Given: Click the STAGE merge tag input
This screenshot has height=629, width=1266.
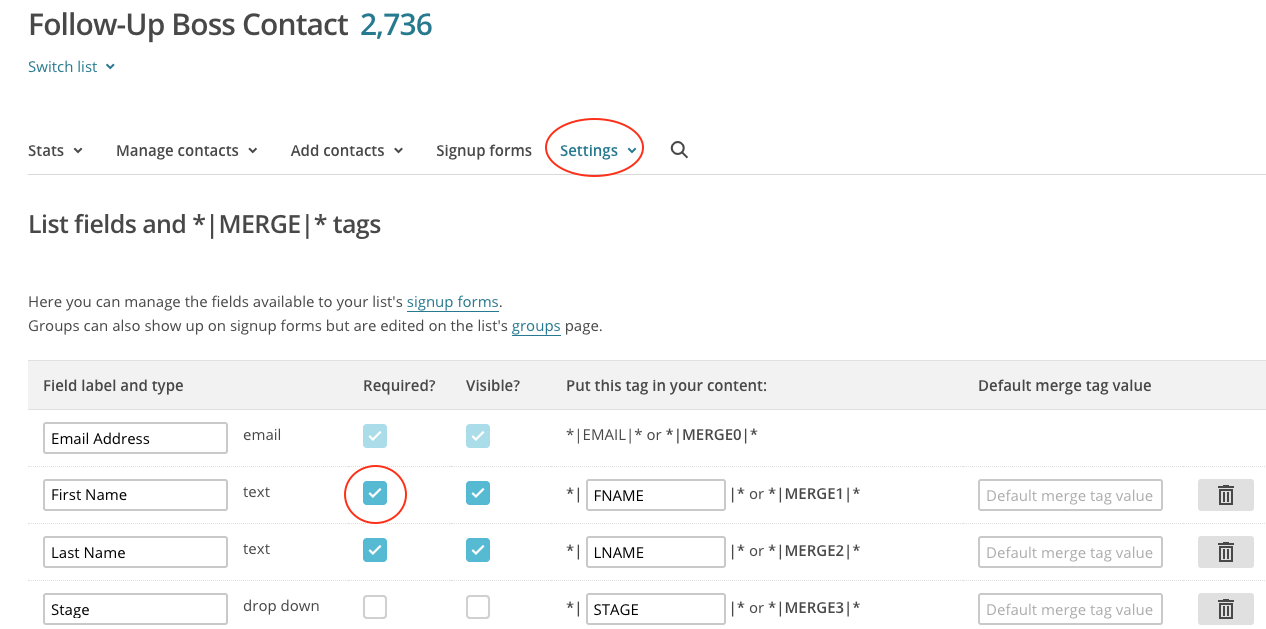Looking at the screenshot, I should (x=656, y=609).
